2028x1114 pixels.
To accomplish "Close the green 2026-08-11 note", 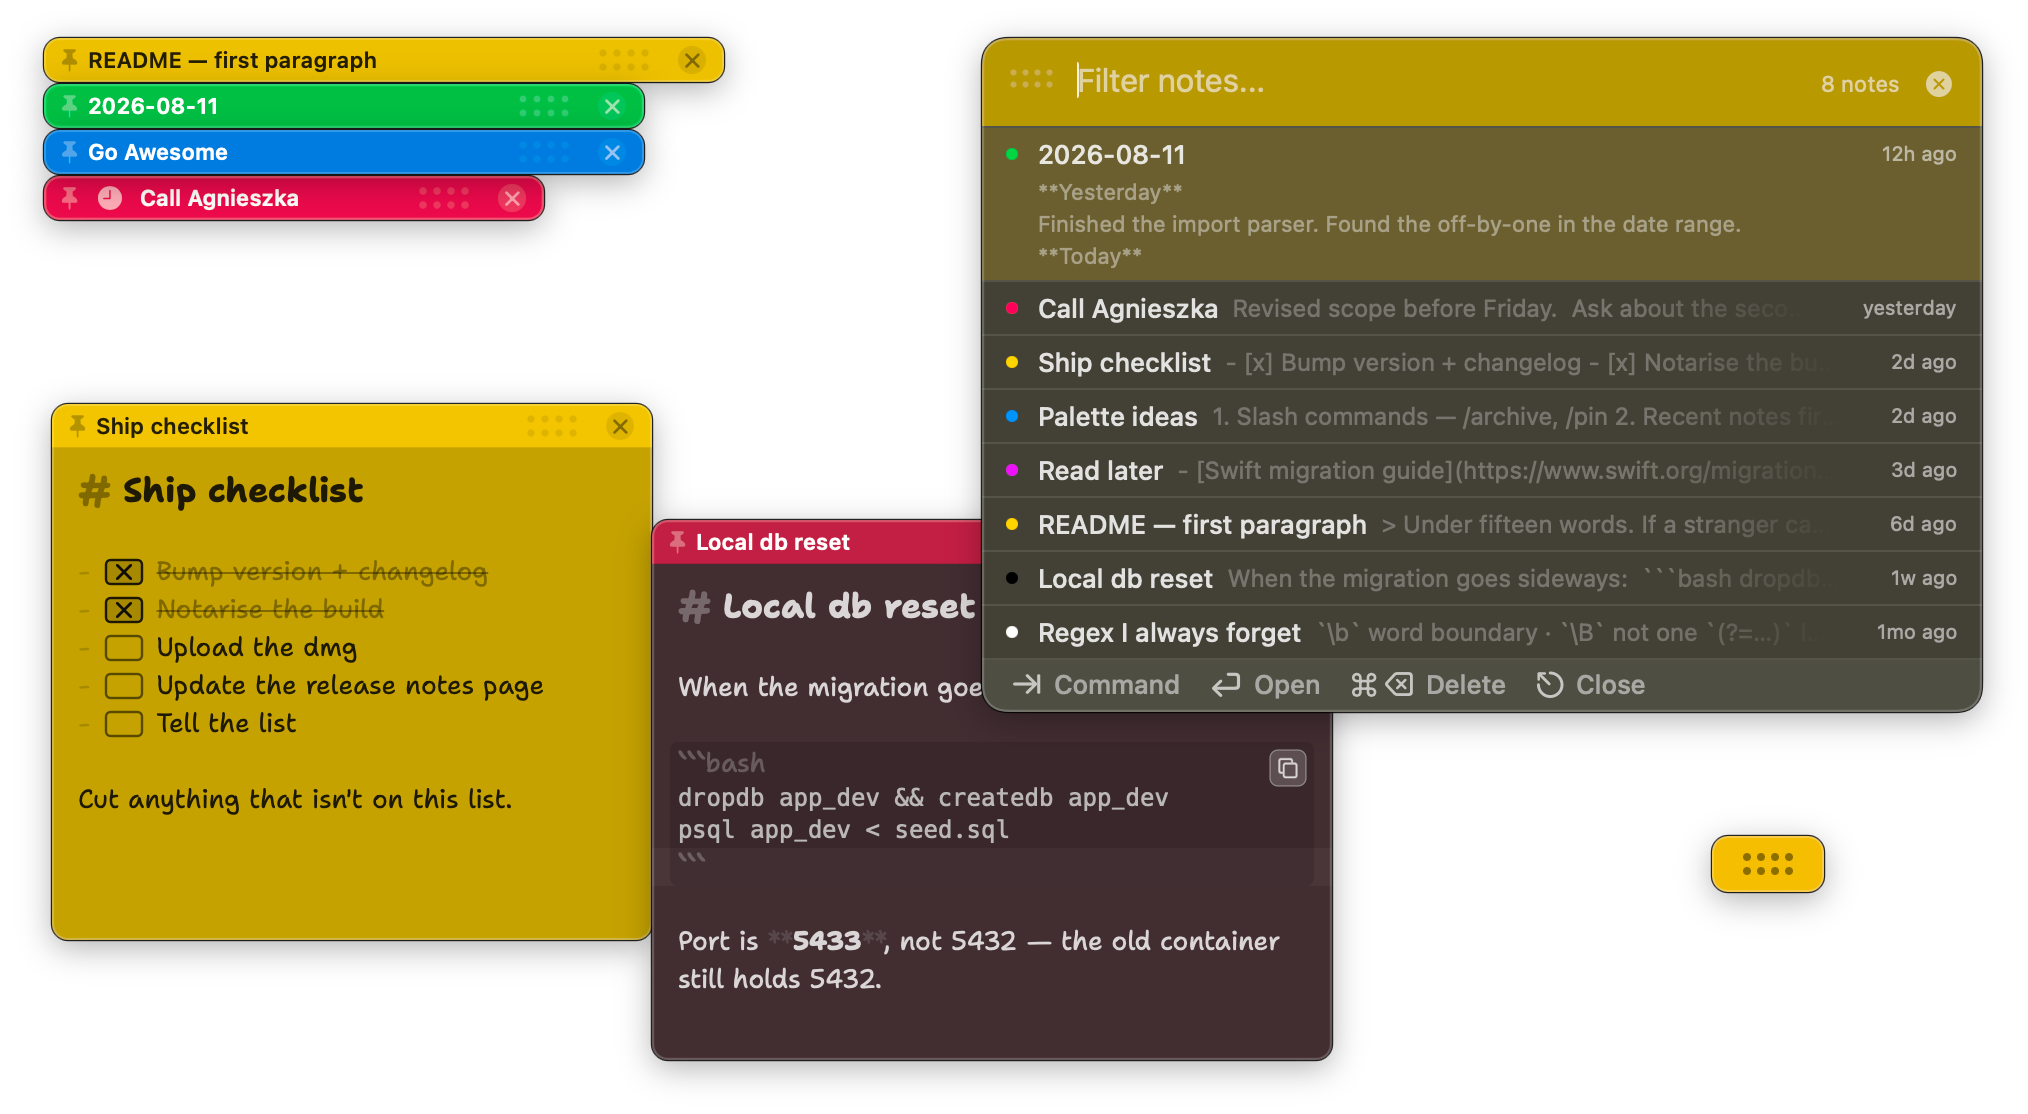I will [612, 106].
